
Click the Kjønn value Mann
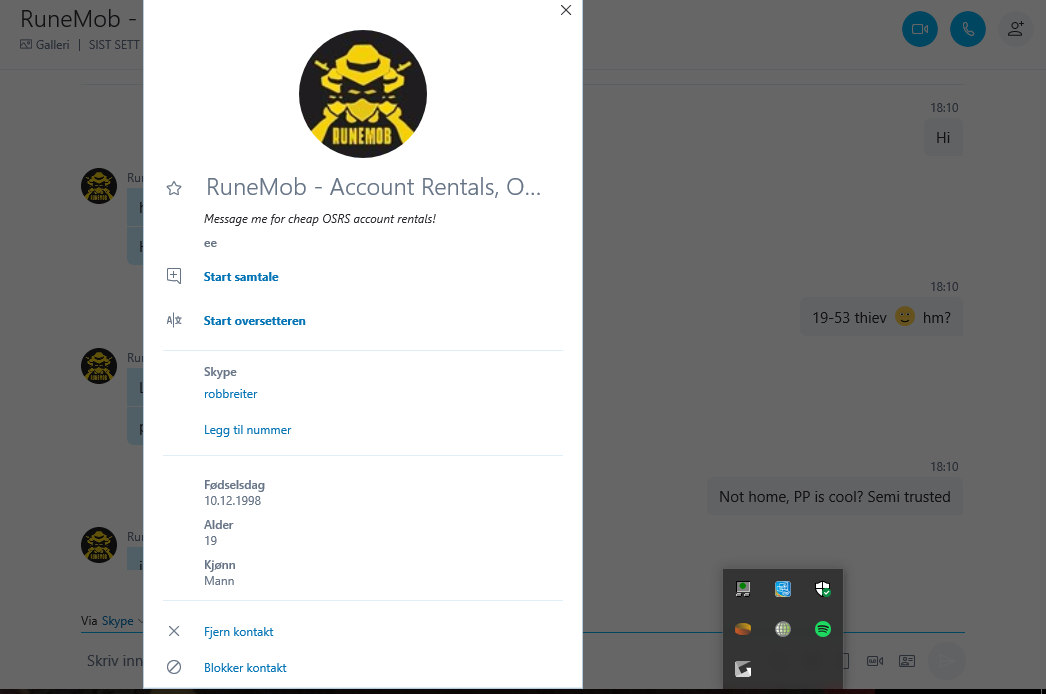(x=219, y=581)
